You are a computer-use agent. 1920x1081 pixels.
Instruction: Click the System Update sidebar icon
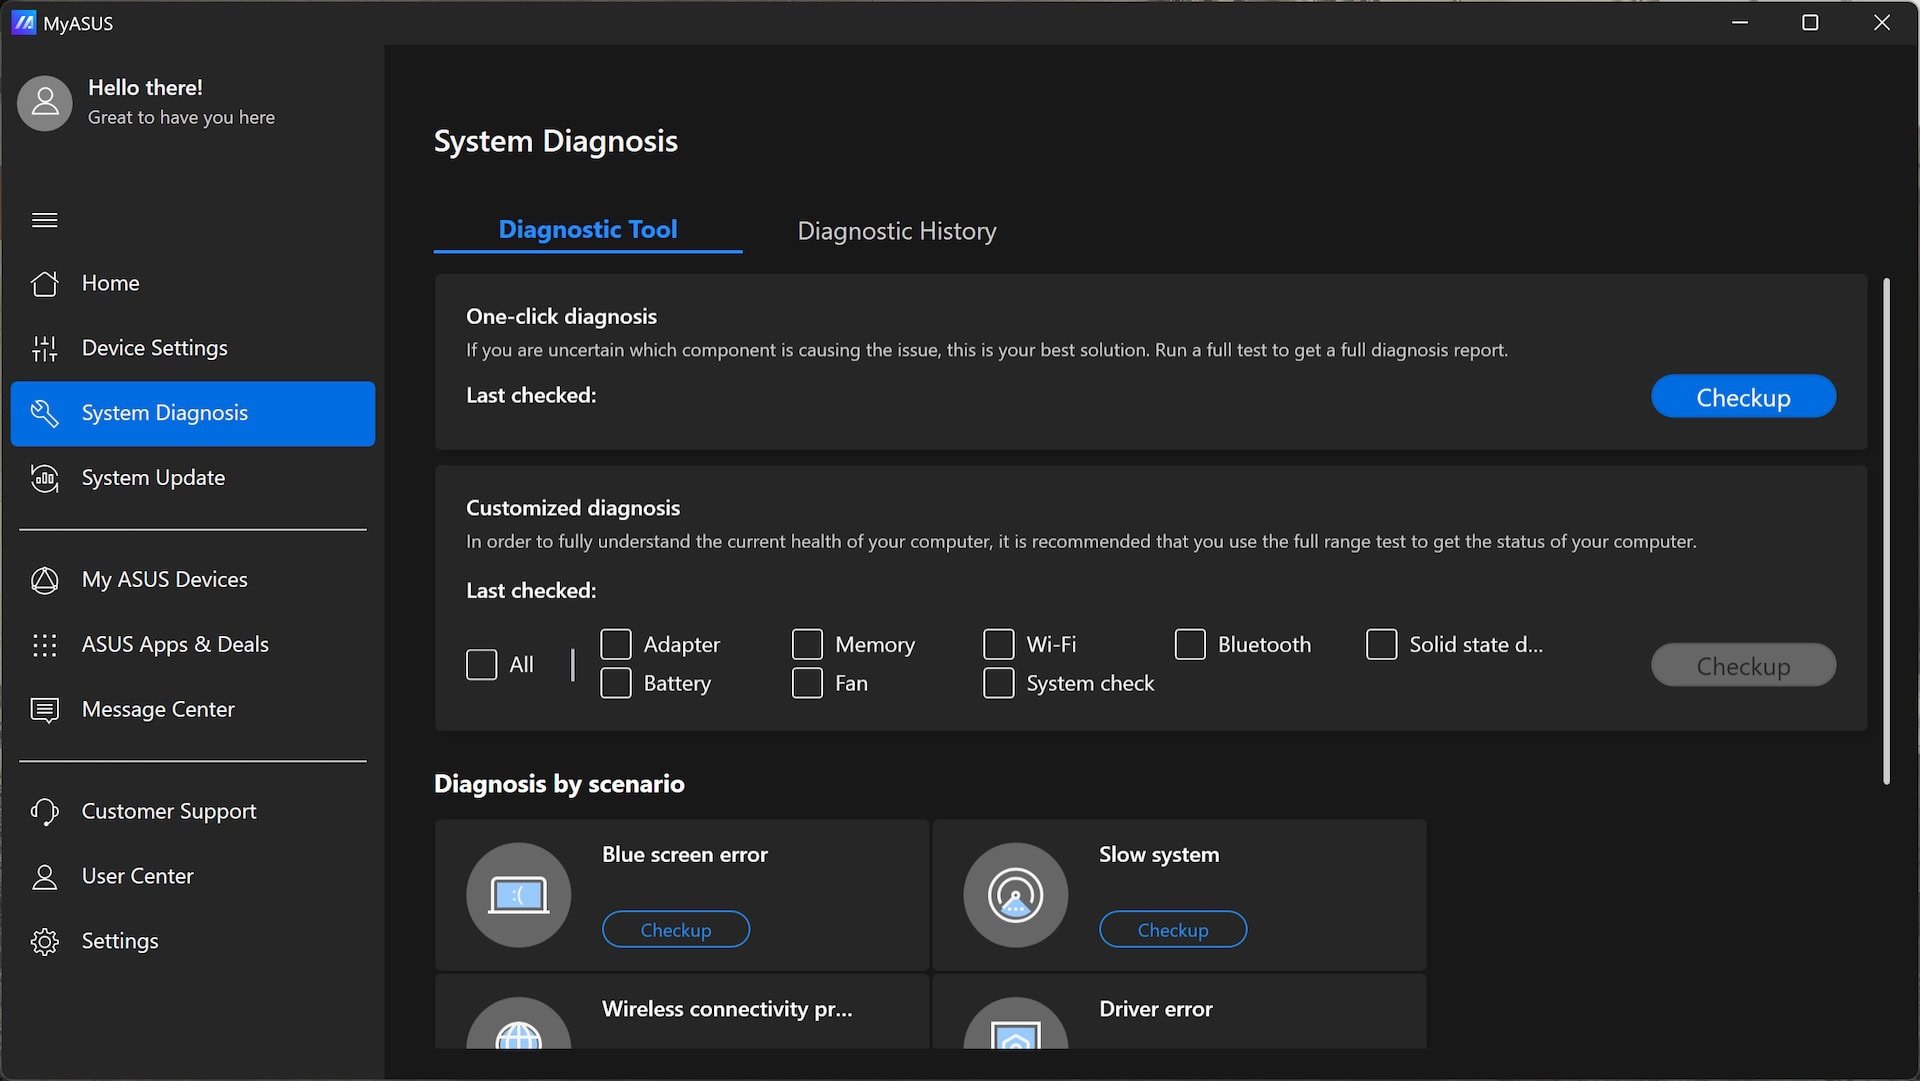pyautogui.click(x=45, y=479)
